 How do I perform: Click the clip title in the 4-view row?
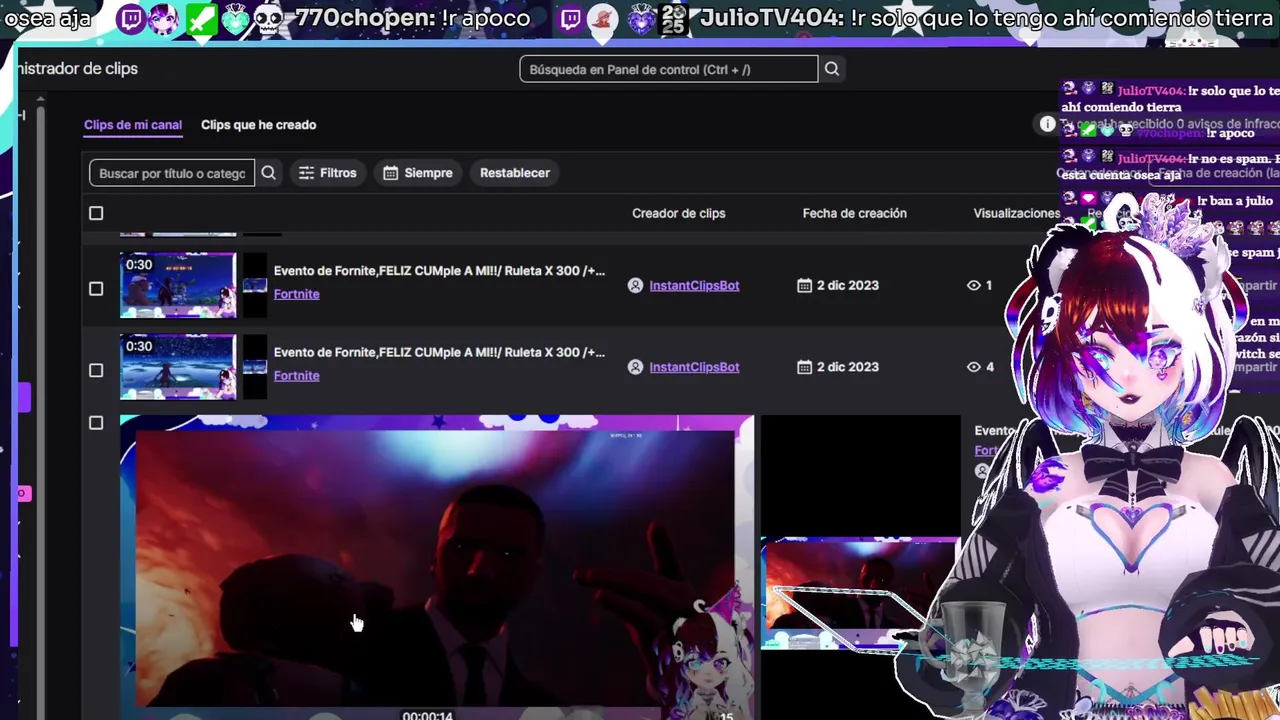(439, 353)
